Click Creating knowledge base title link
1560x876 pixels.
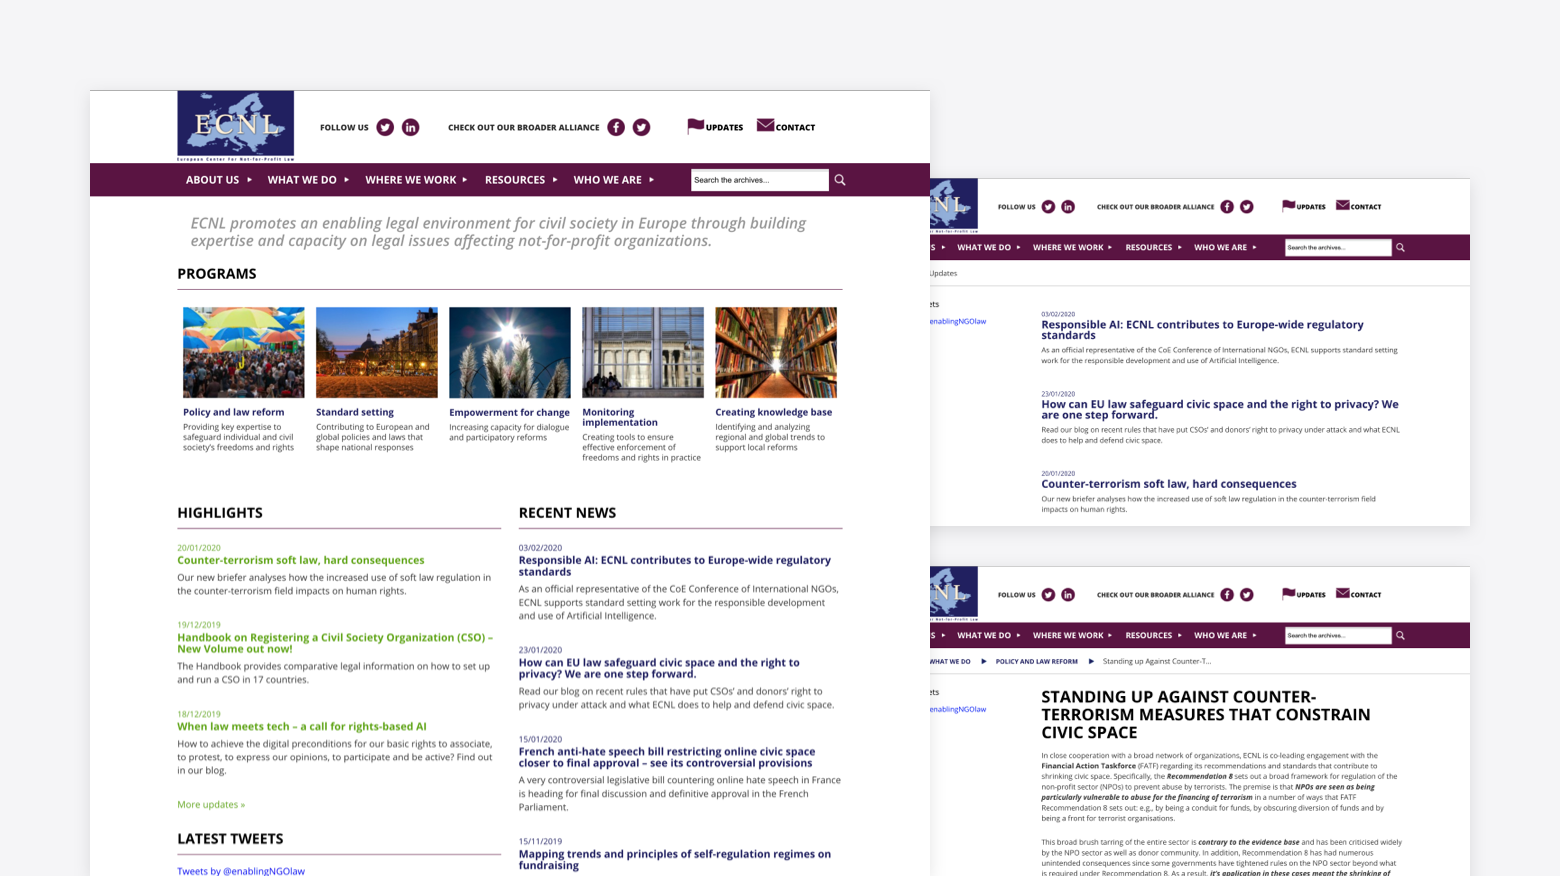click(x=773, y=412)
